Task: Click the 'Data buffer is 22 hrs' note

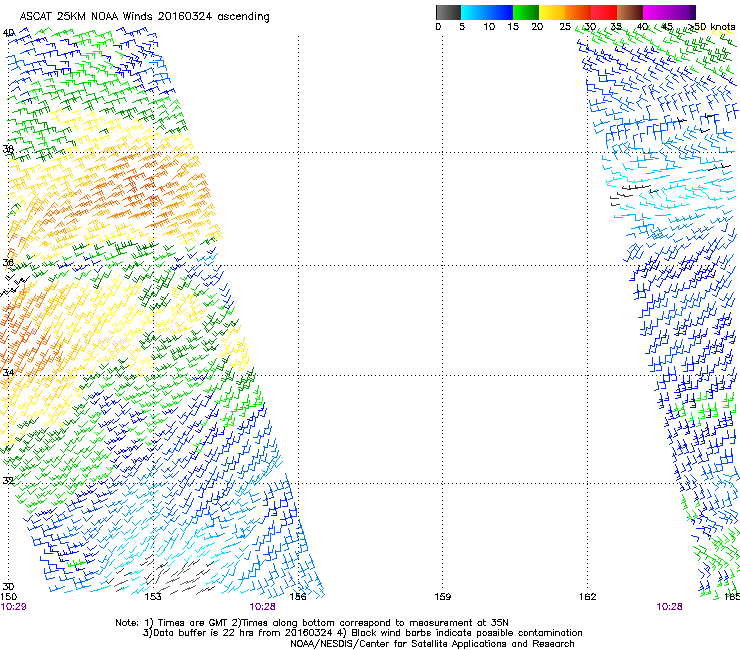Action: click(362, 633)
